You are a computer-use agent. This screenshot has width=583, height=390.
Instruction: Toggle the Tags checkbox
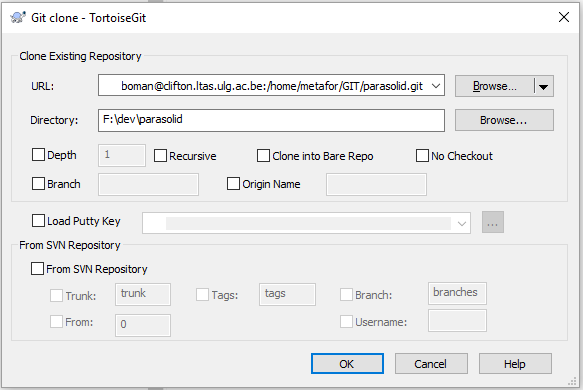[202, 295]
